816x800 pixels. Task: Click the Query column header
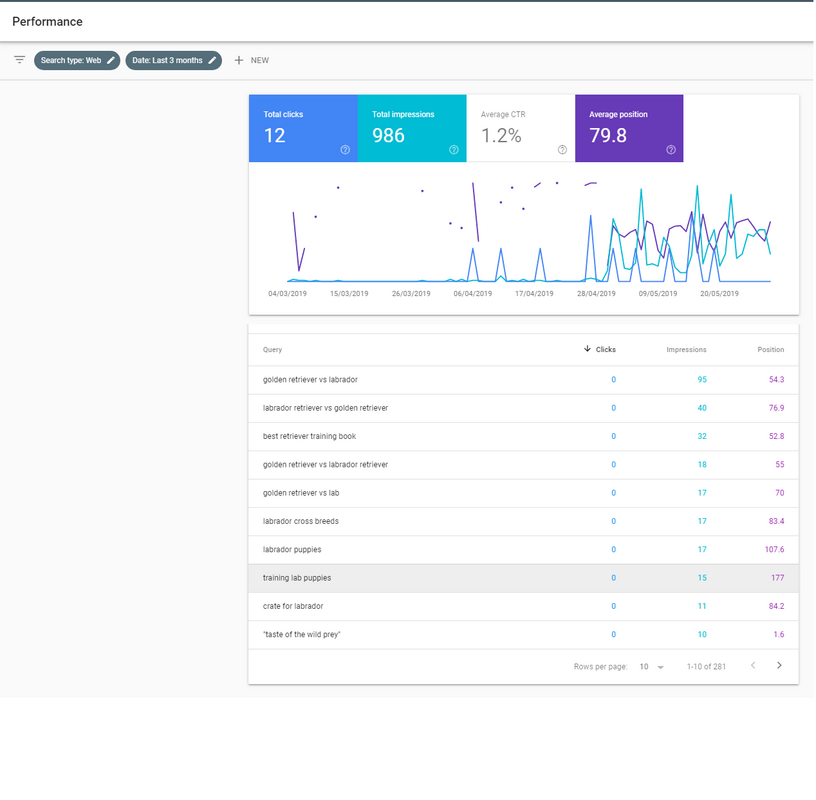272,350
